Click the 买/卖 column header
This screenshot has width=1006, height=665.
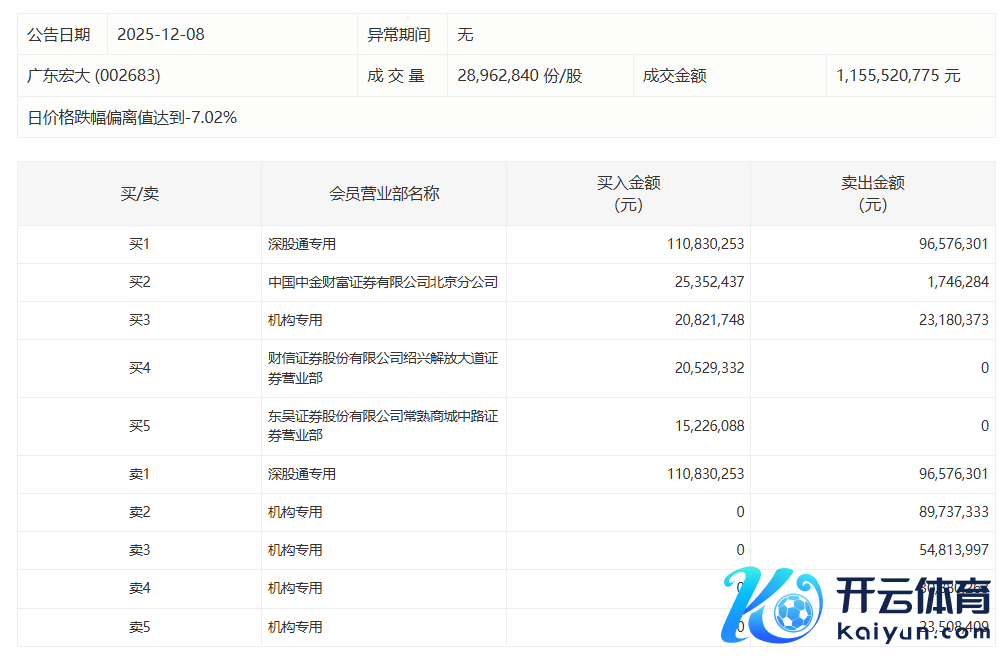tap(139, 194)
